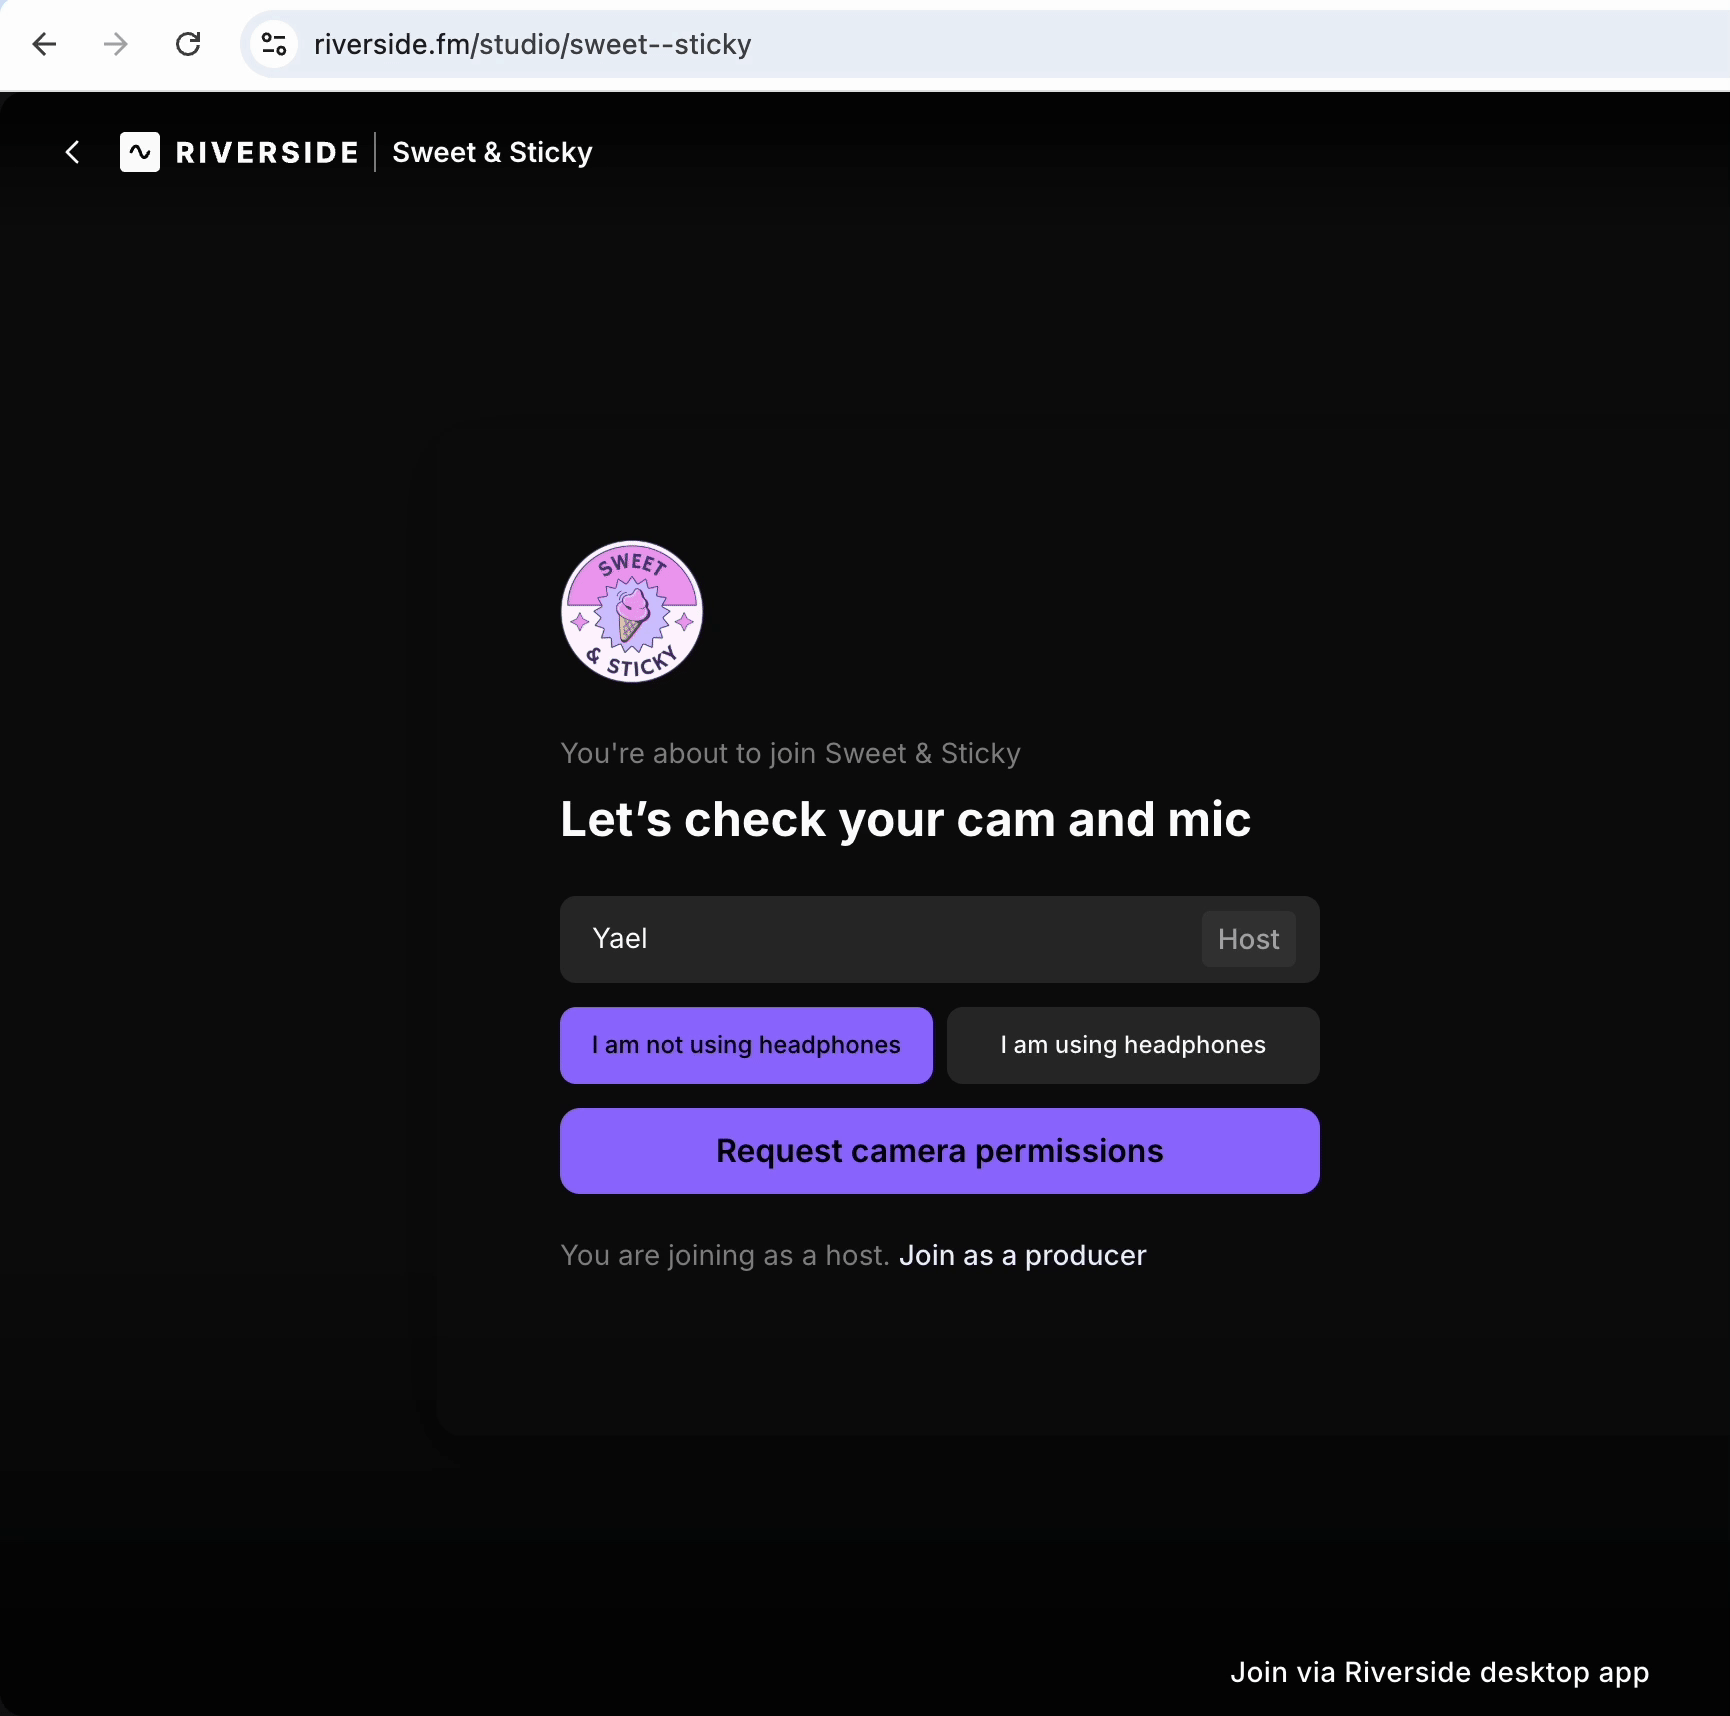Click the browser back arrow
1730x1716 pixels.
coord(44,44)
